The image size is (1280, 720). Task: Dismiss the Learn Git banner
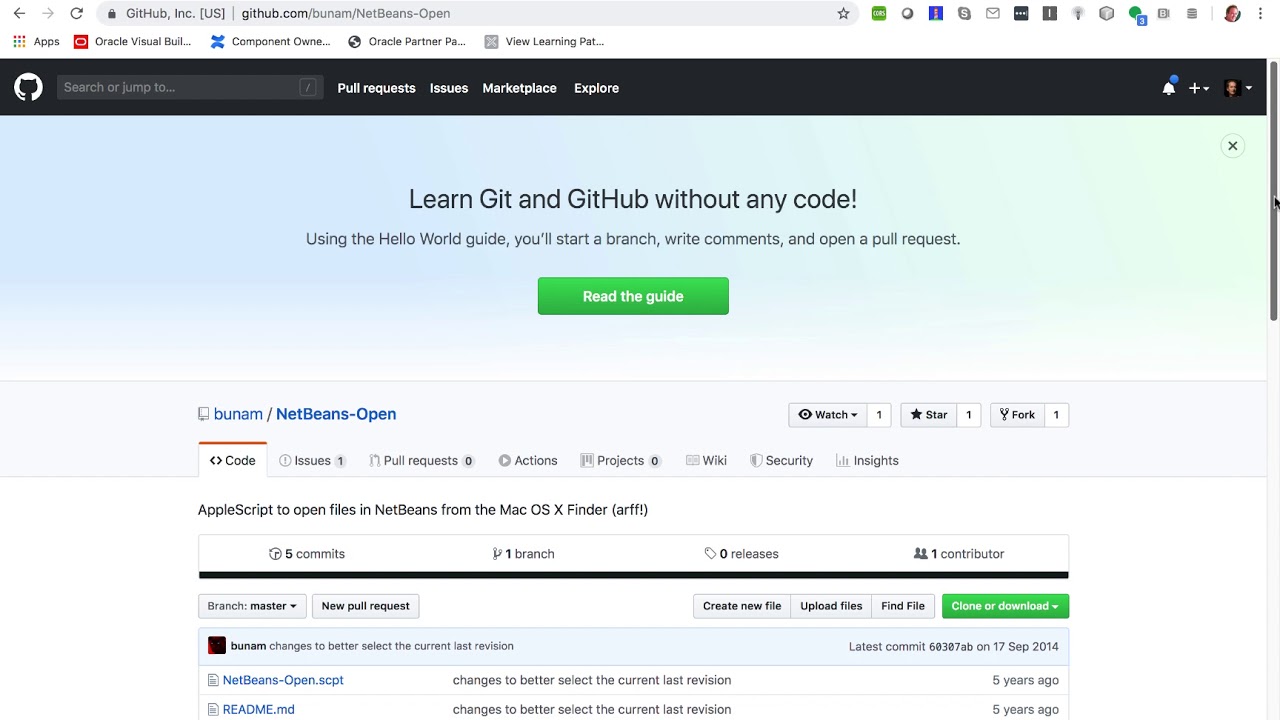1232,146
